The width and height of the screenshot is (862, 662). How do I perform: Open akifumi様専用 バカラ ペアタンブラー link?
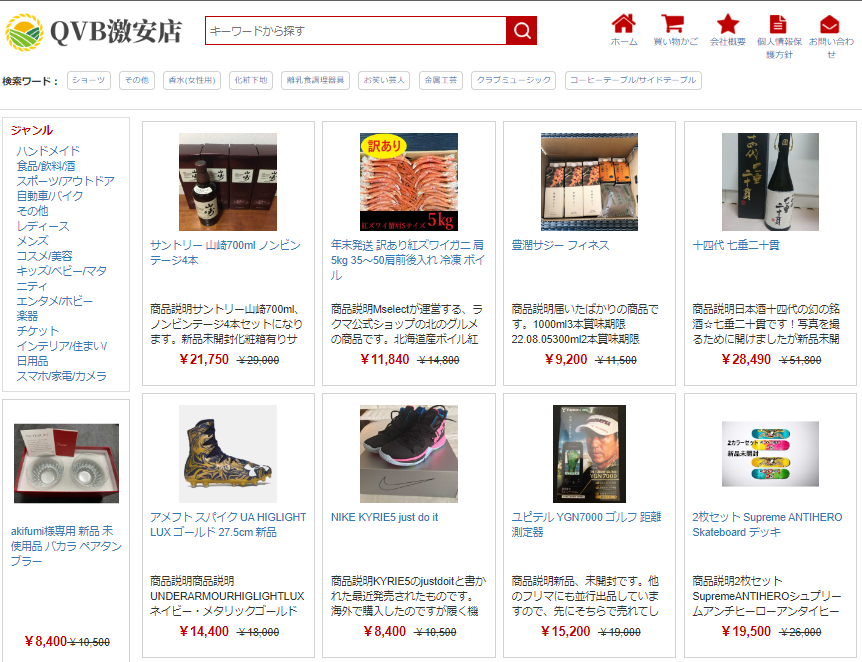point(66,546)
